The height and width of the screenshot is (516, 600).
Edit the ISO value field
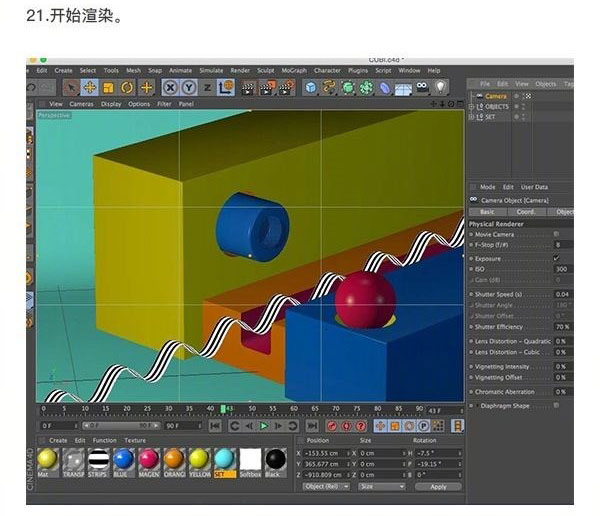click(563, 269)
